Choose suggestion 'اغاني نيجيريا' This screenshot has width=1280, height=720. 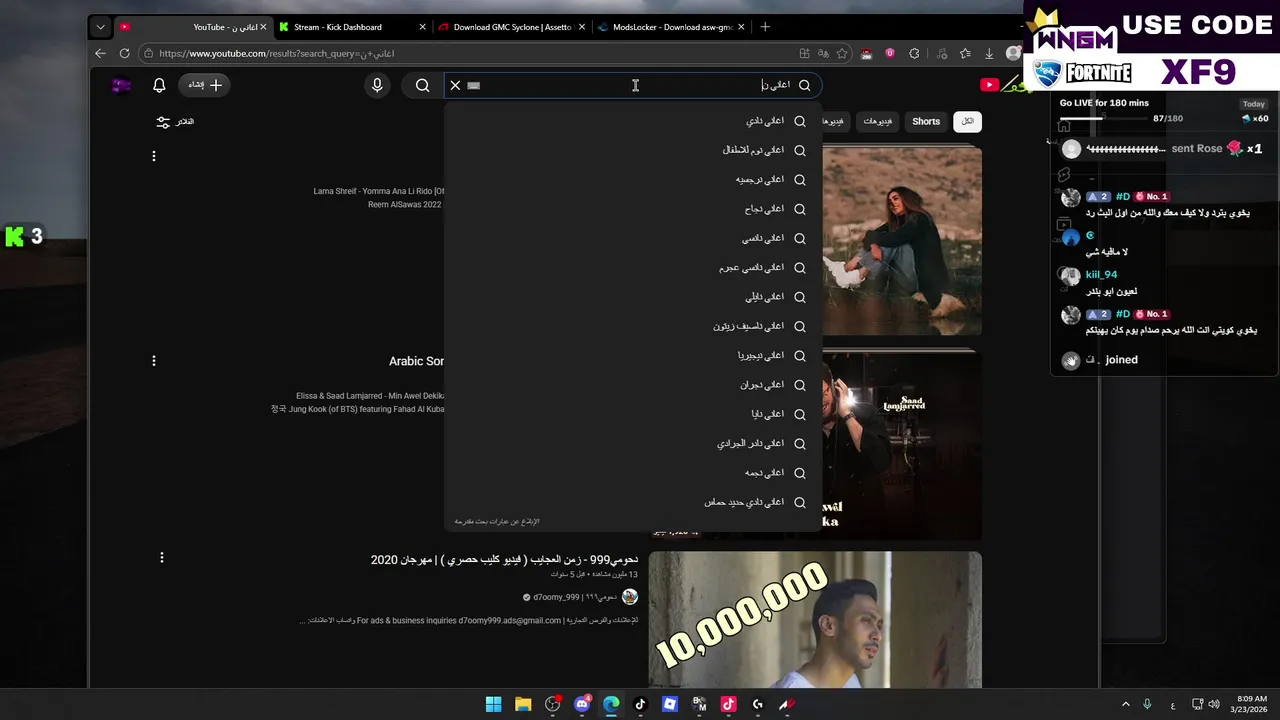(x=633, y=355)
